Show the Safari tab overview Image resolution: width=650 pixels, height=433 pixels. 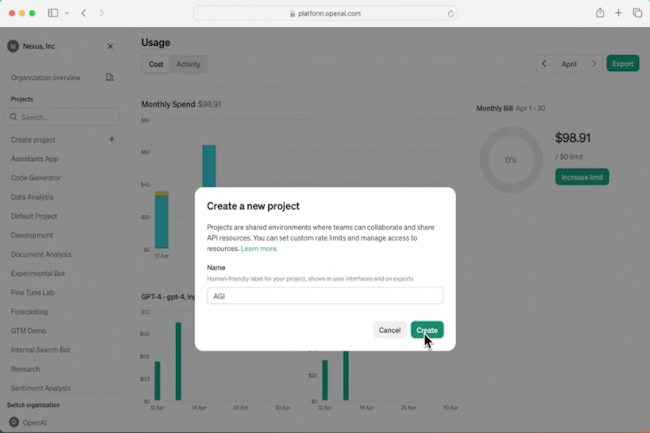[x=637, y=13]
